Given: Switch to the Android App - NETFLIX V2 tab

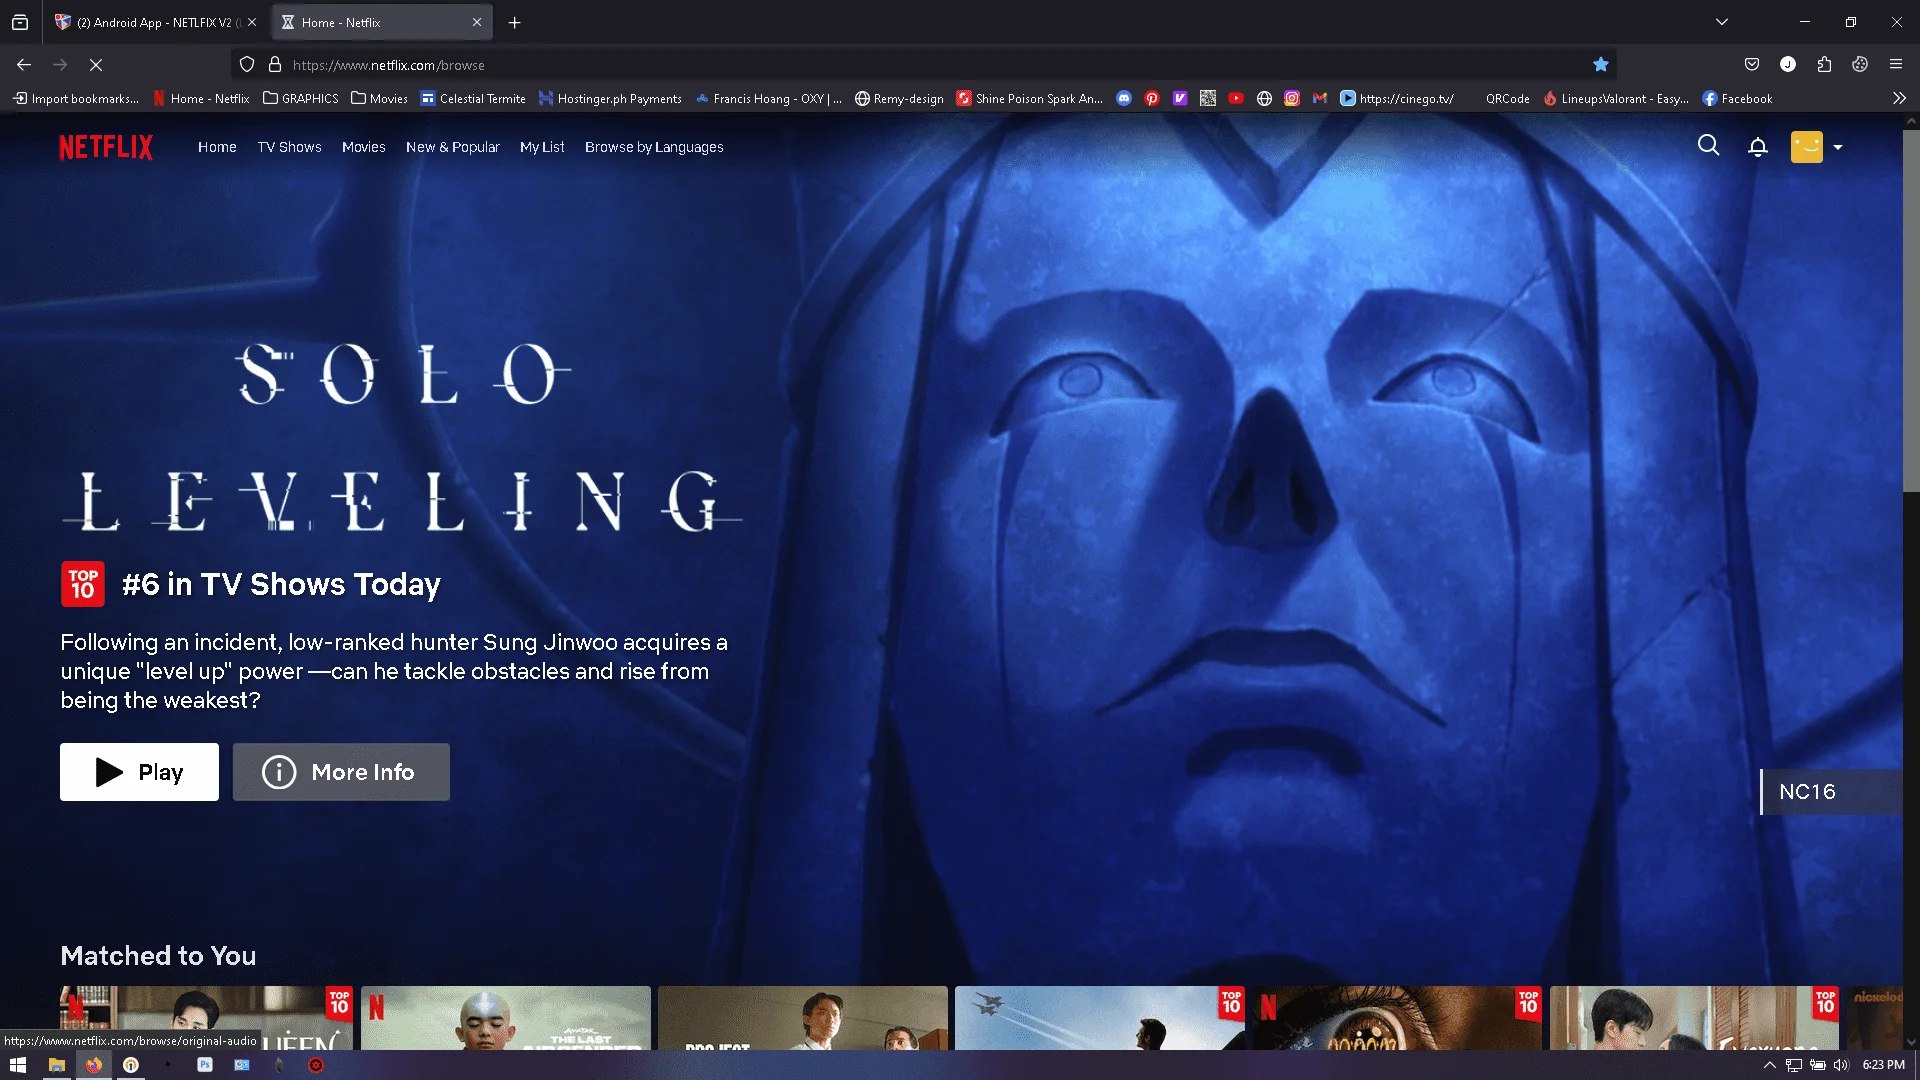Looking at the screenshot, I should 155,22.
